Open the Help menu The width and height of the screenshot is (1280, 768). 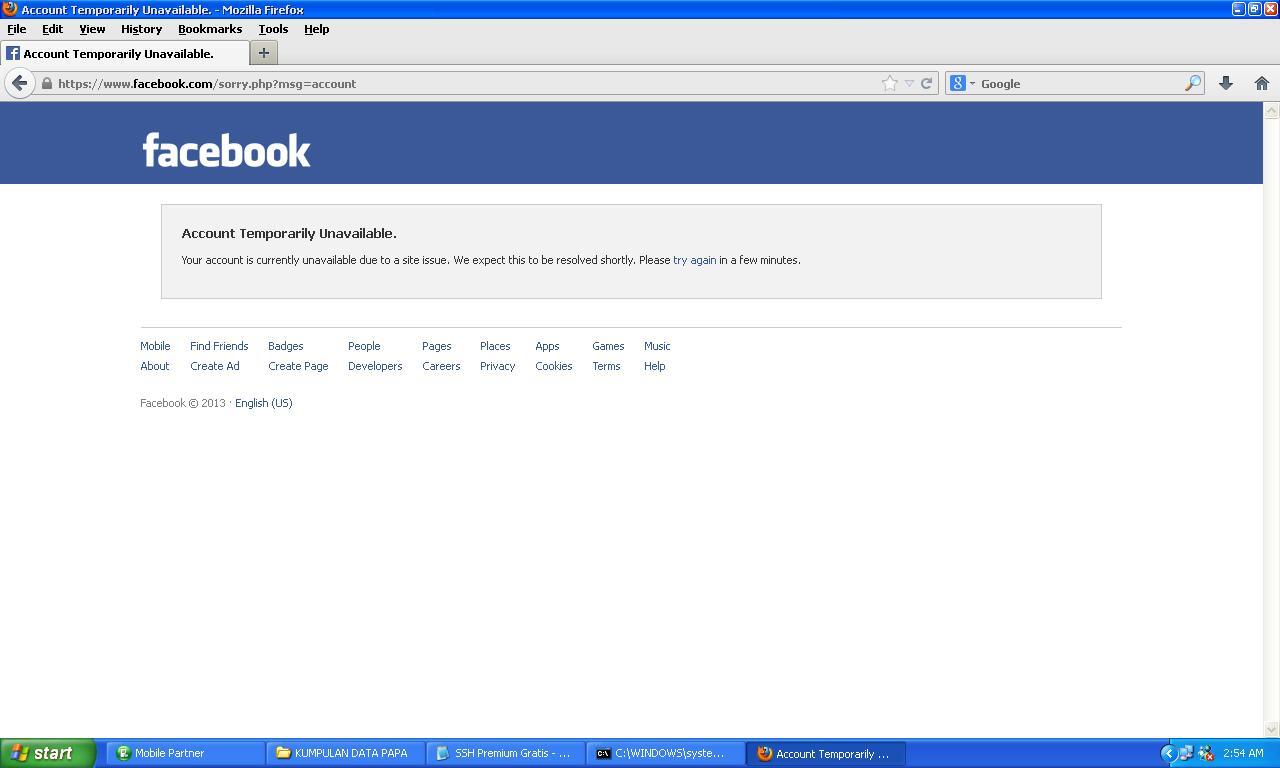click(316, 29)
